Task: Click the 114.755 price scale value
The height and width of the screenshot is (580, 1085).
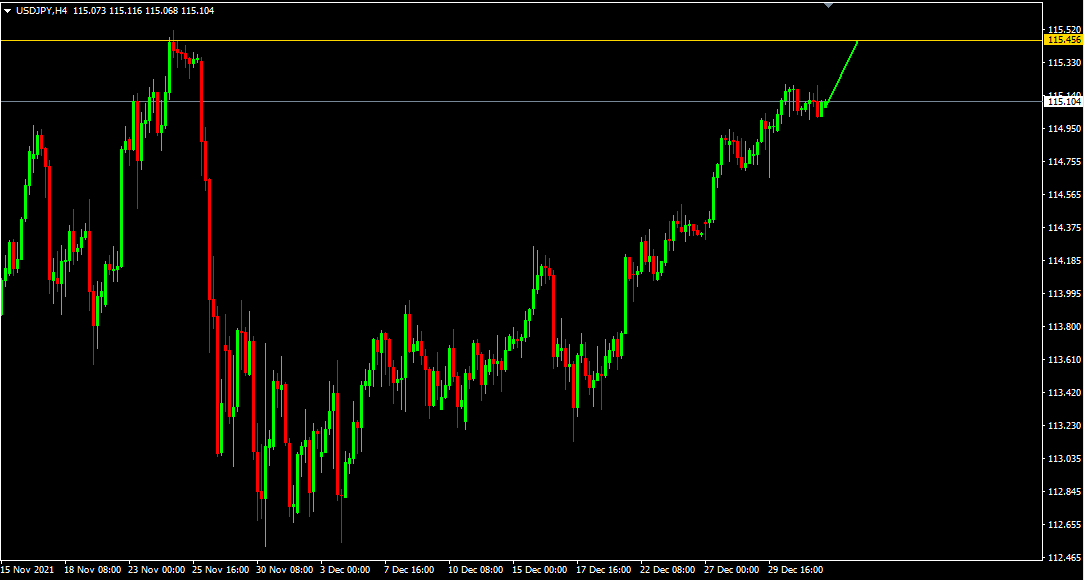Action: pyautogui.click(x=1064, y=162)
